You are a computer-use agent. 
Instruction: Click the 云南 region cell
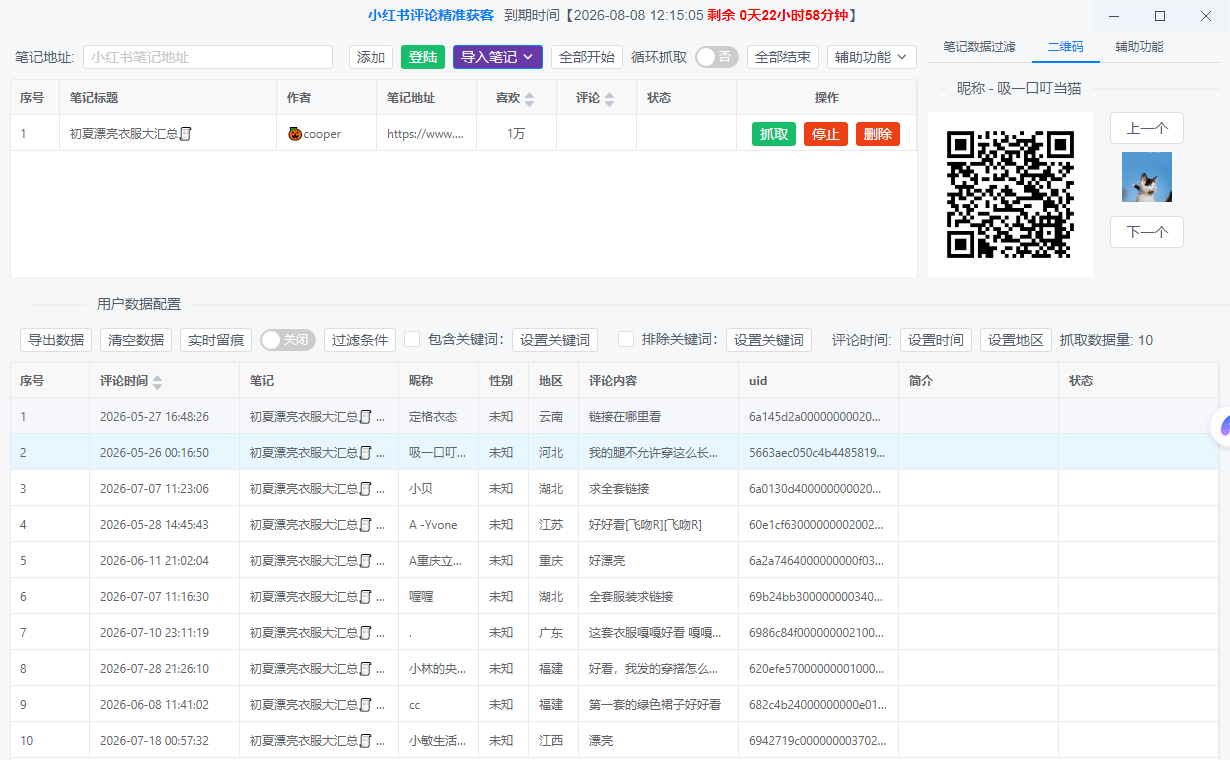551,417
